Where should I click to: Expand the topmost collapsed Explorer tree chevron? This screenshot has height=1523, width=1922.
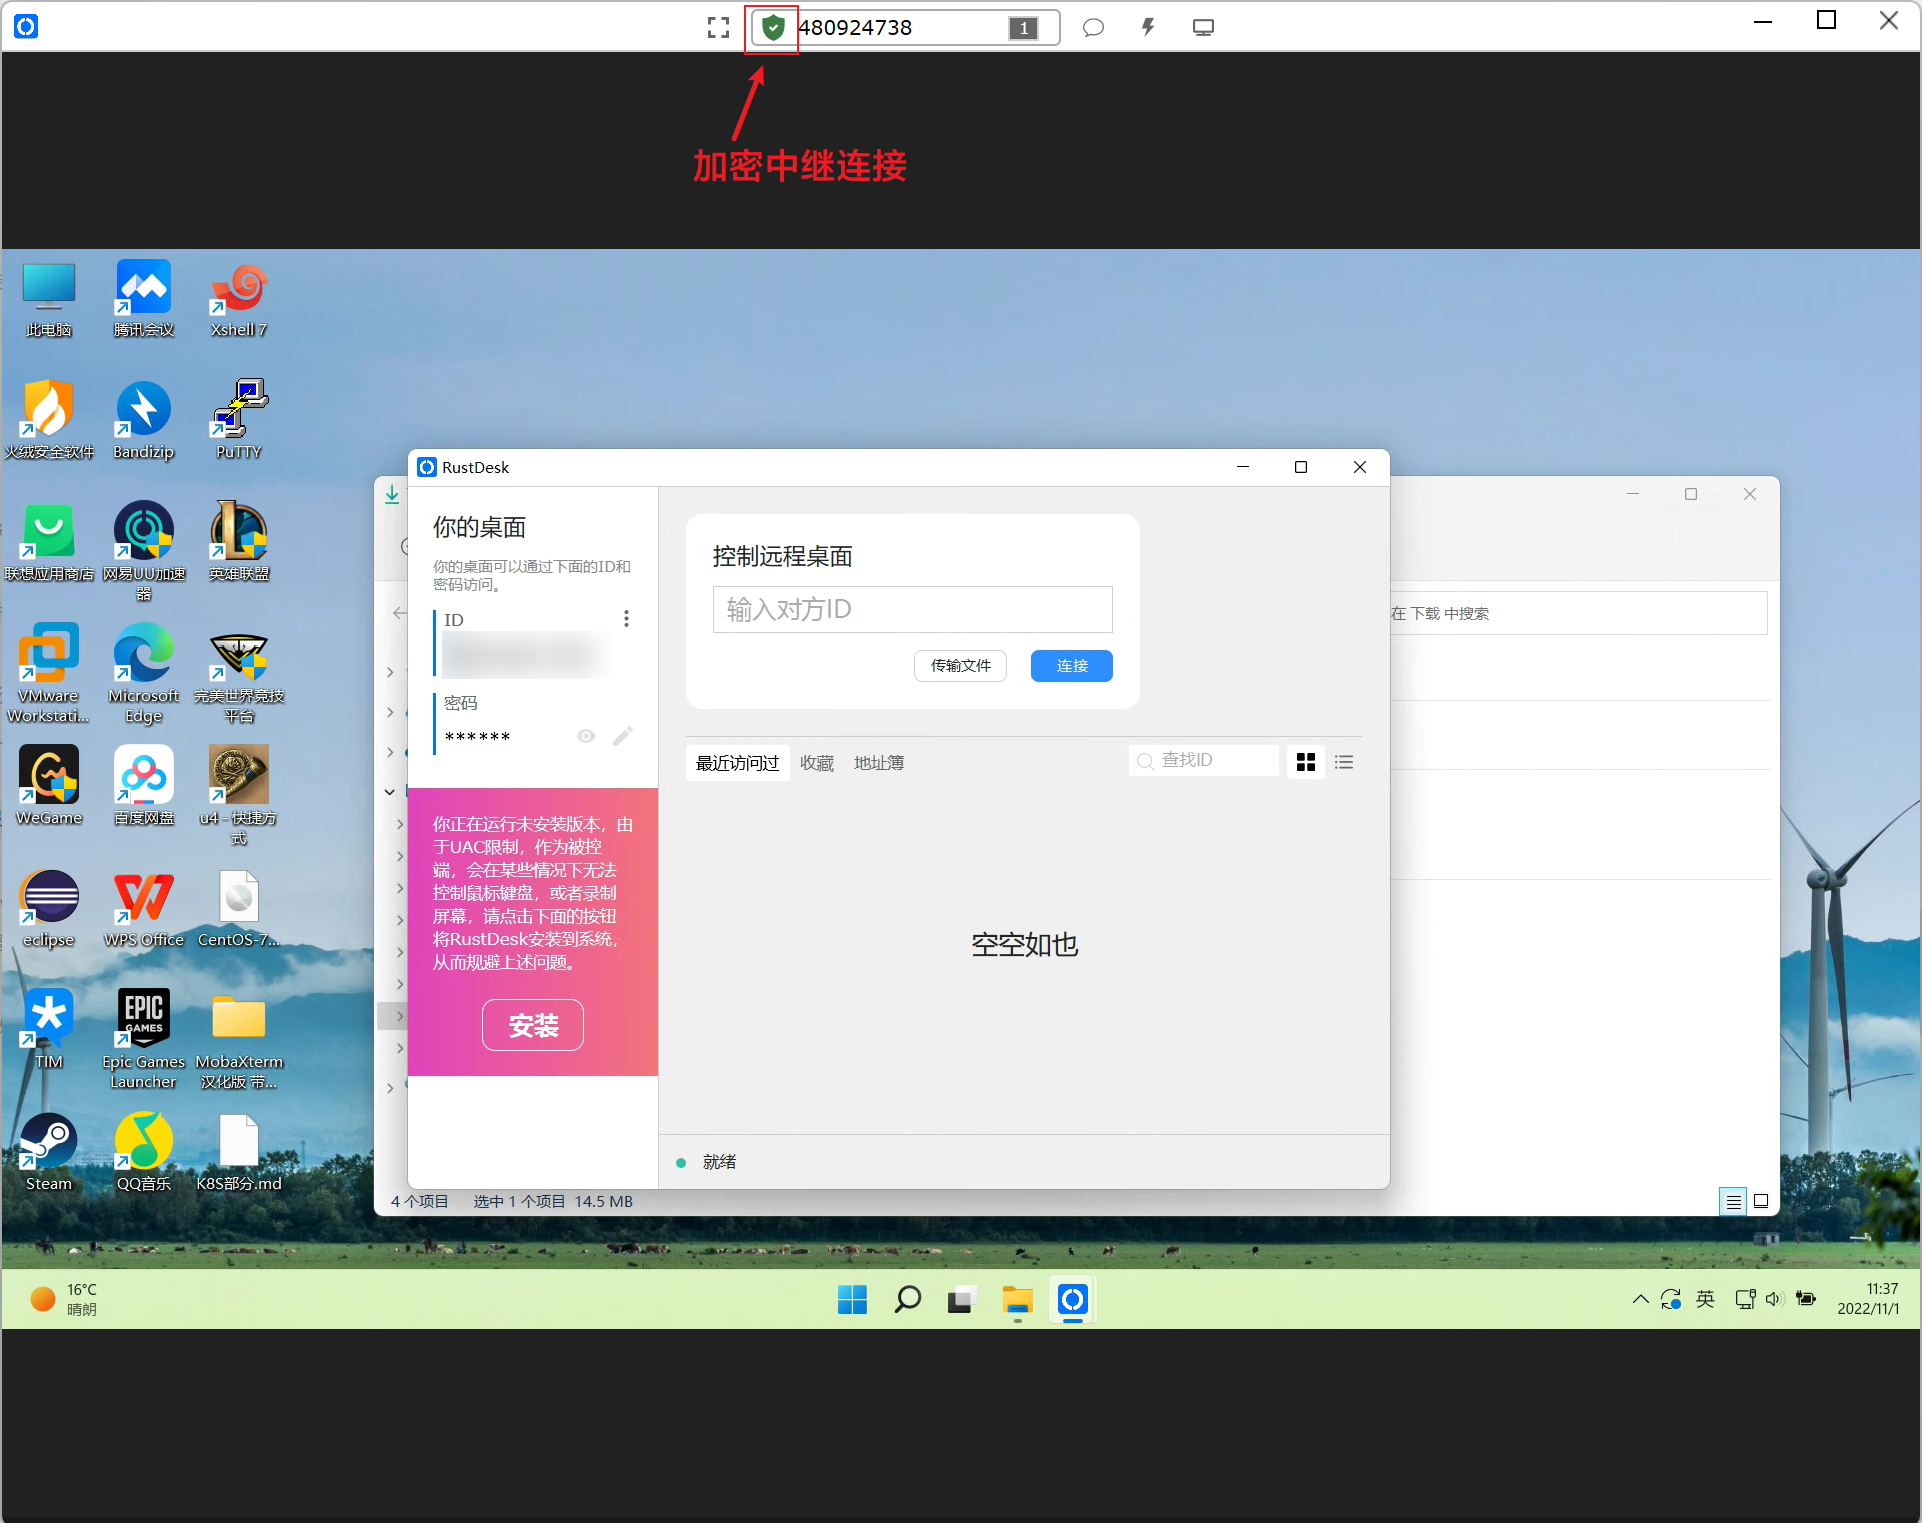point(390,672)
